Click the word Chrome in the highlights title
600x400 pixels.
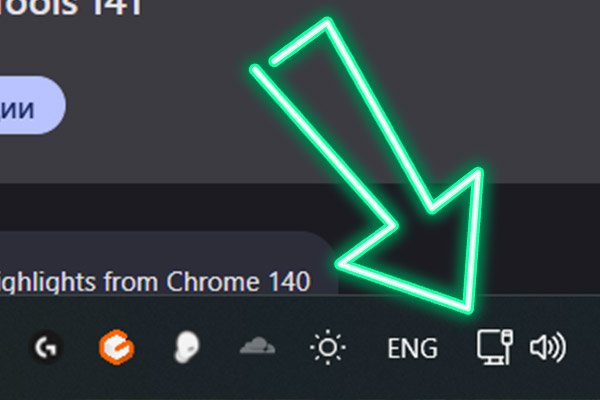click(213, 282)
